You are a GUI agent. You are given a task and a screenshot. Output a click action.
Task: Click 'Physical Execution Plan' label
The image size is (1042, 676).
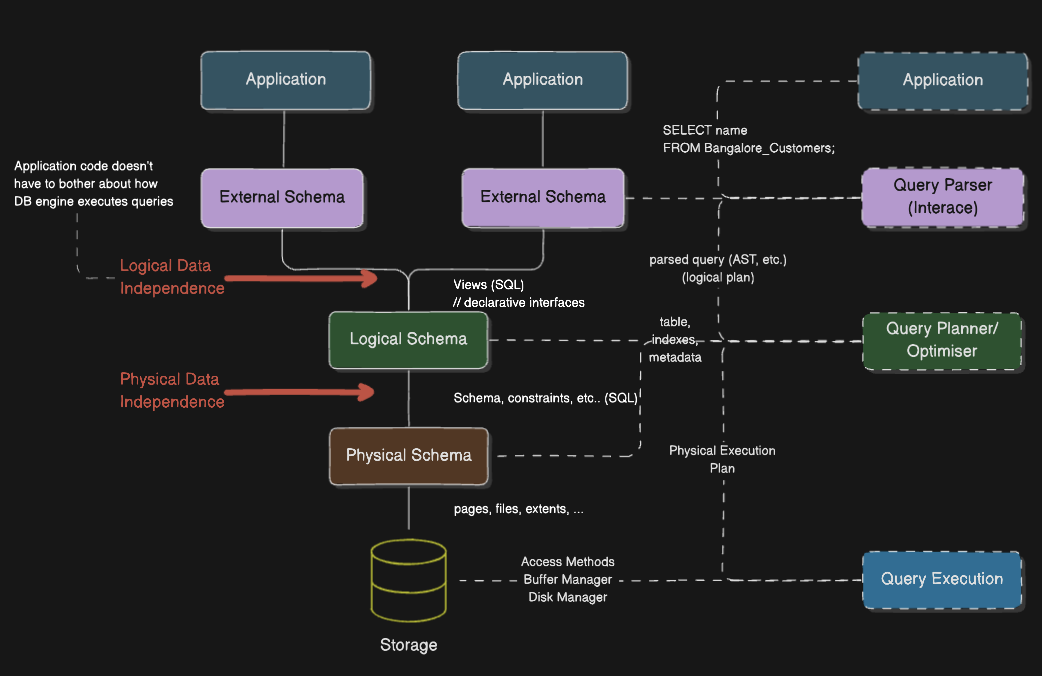click(722, 459)
